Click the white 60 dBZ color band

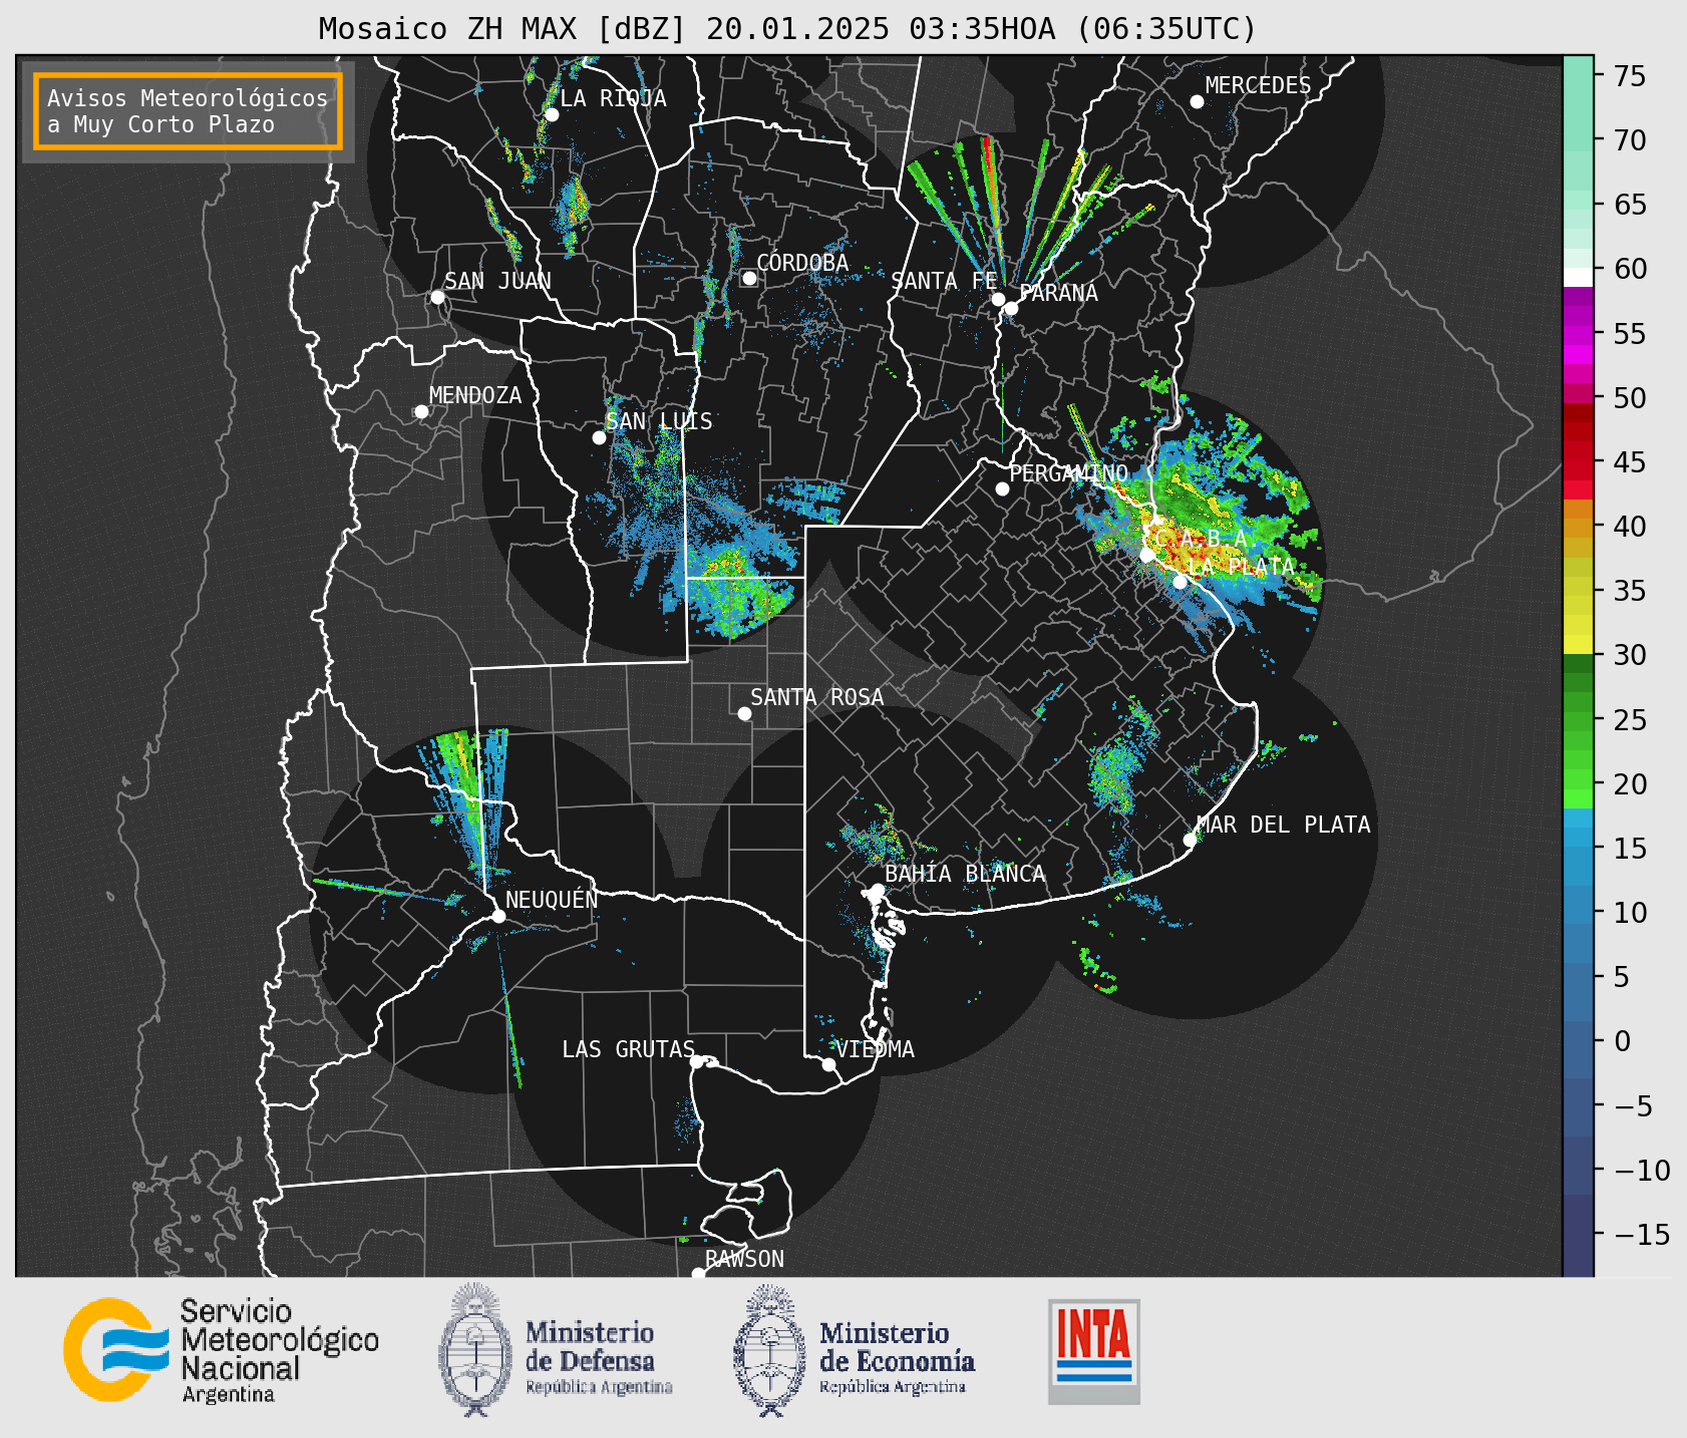[1578, 277]
